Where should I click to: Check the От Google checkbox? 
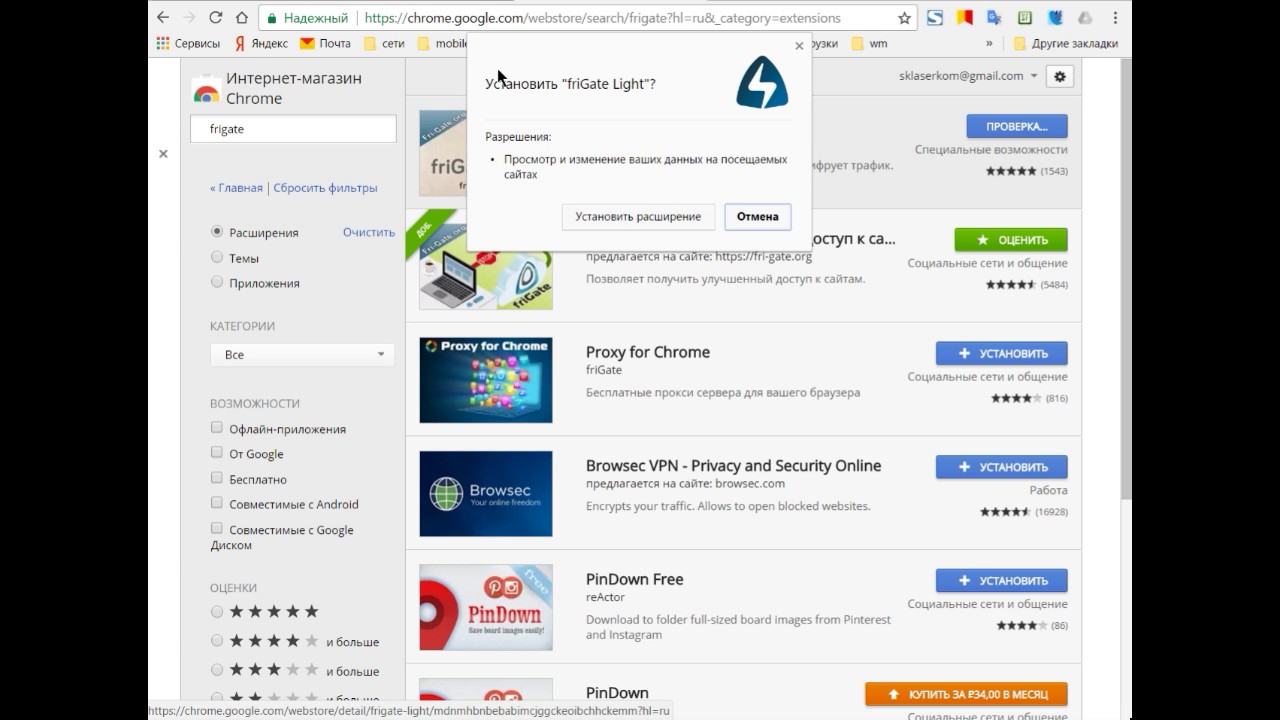(217, 453)
